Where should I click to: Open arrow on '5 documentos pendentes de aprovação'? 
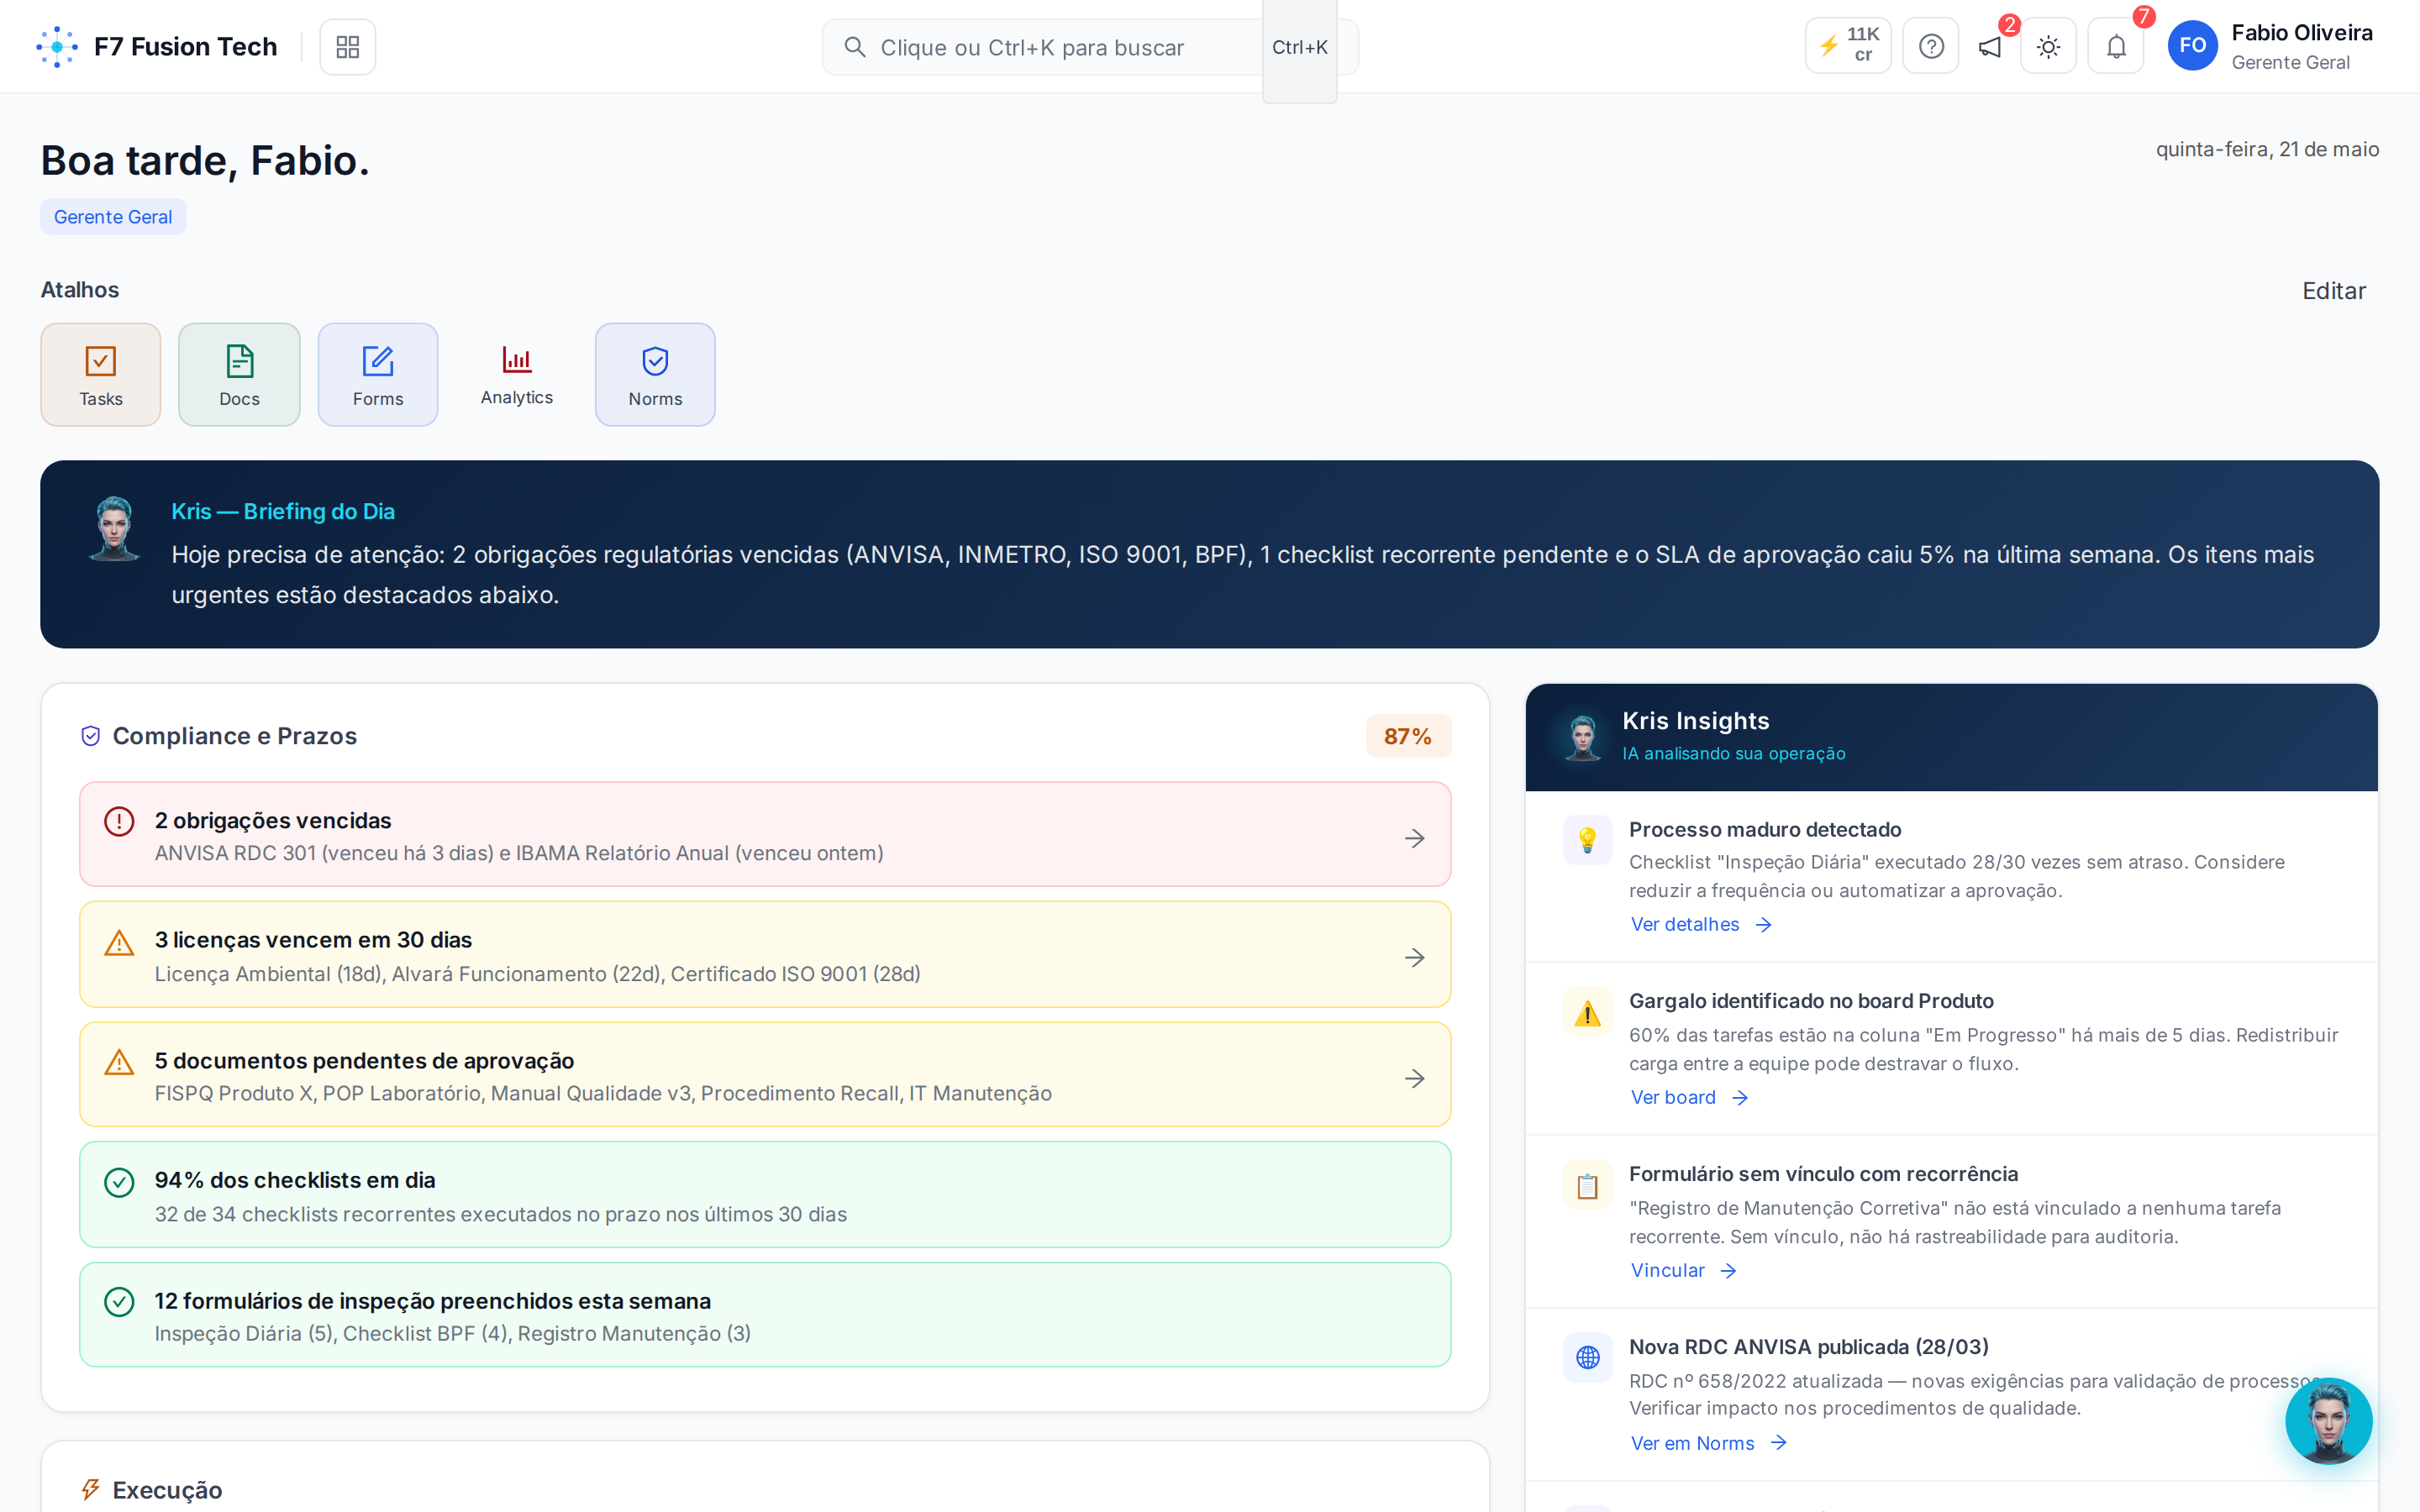coord(1414,1078)
